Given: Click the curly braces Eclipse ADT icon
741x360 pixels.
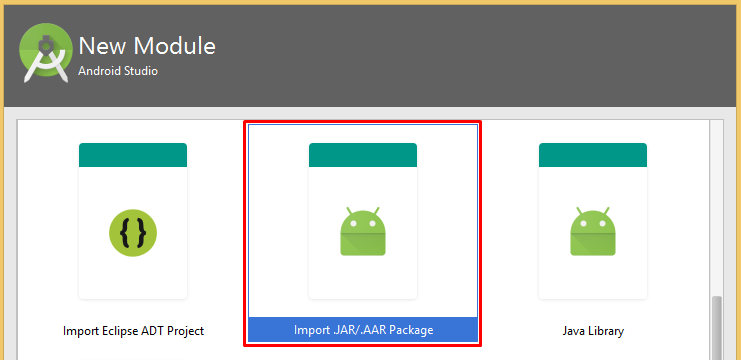Looking at the screenshot, I should click(x=133, y=233).
